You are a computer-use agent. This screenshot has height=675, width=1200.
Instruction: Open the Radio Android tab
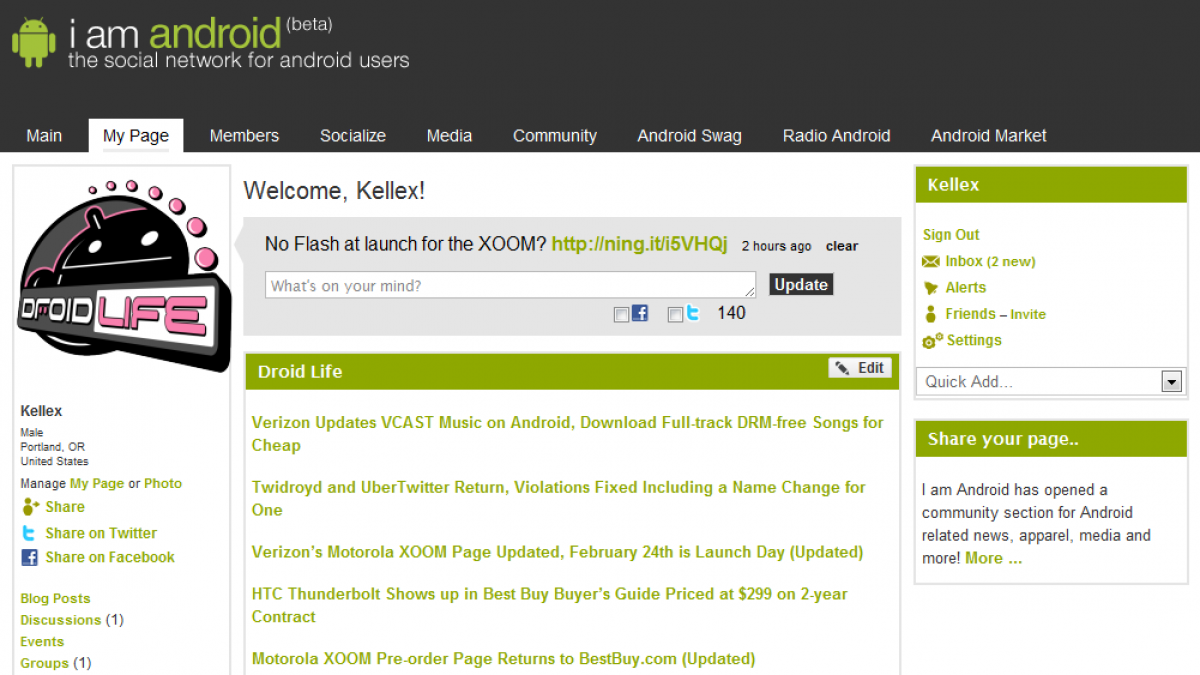(836, 136)
